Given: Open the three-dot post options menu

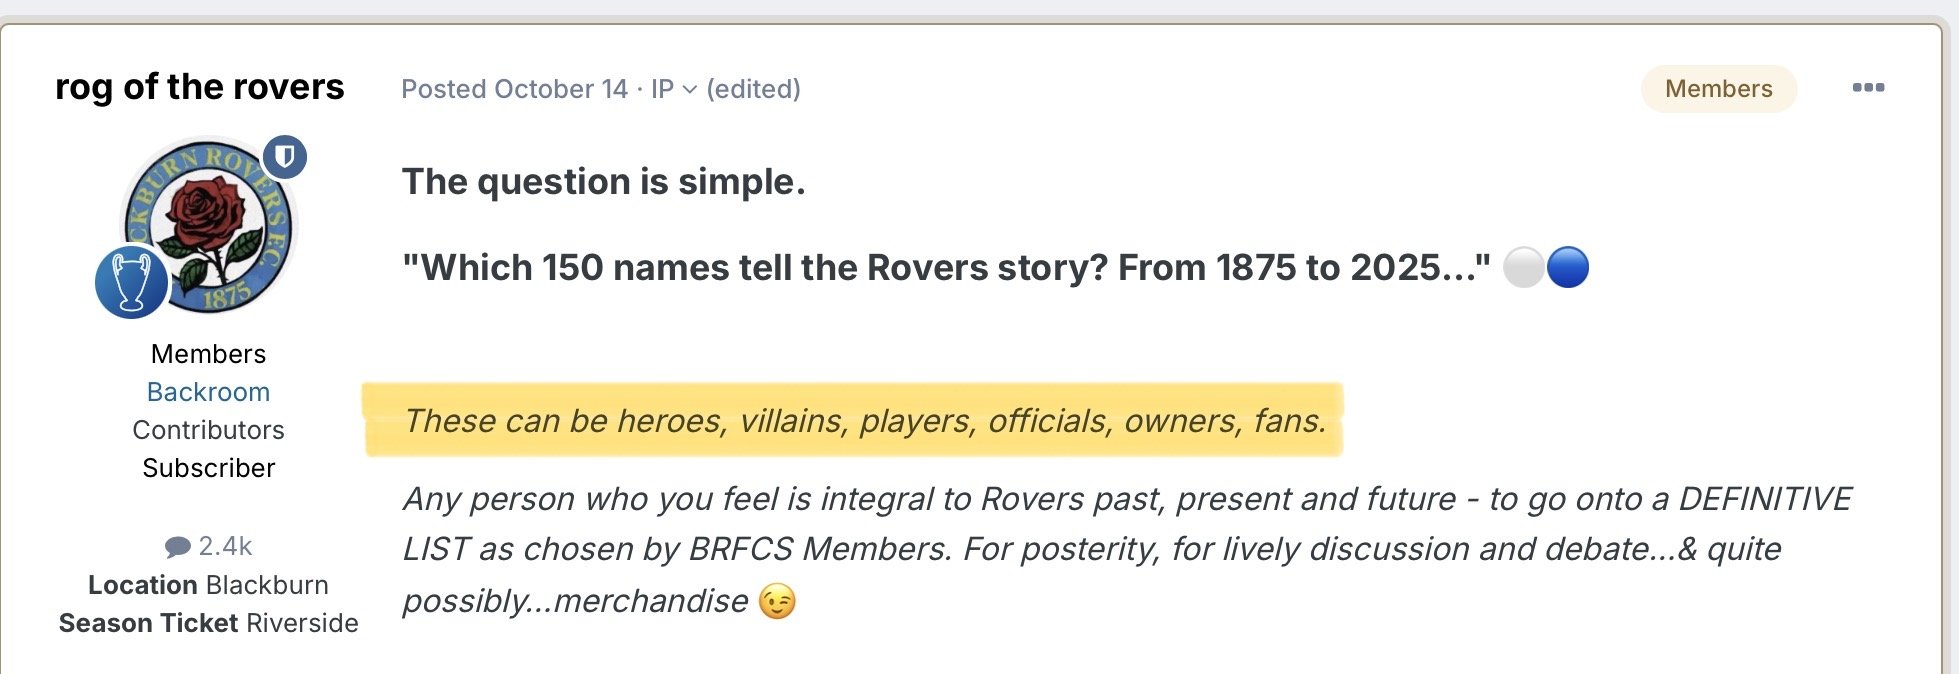Looking at the screenshot, I should coord(1867,88).
